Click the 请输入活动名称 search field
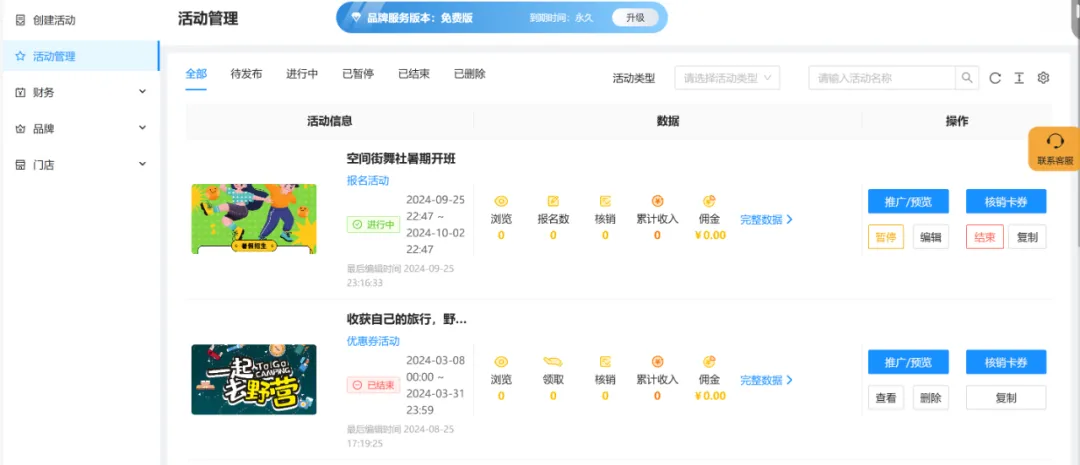The height and width of the screenshot is (465, 1080). [x=882, y=78]
